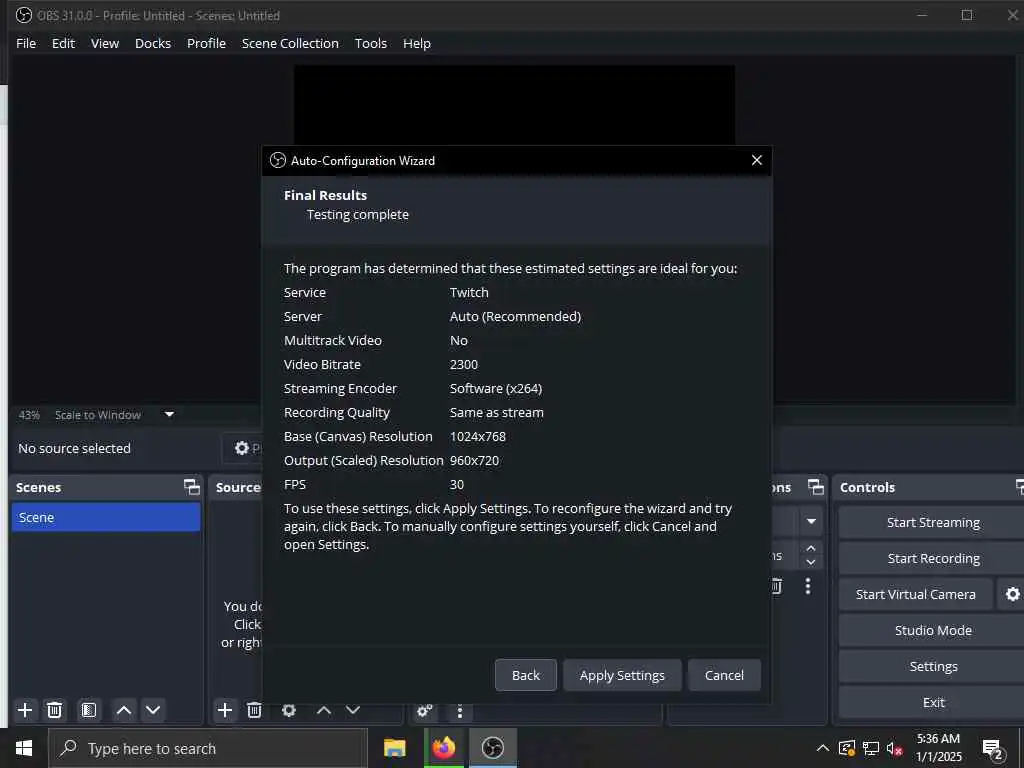Screen dimensions: 1024x768
Task: Click the 'Same as stream' recording quality value
Action: pyautogui.click(x=496, y=413)
